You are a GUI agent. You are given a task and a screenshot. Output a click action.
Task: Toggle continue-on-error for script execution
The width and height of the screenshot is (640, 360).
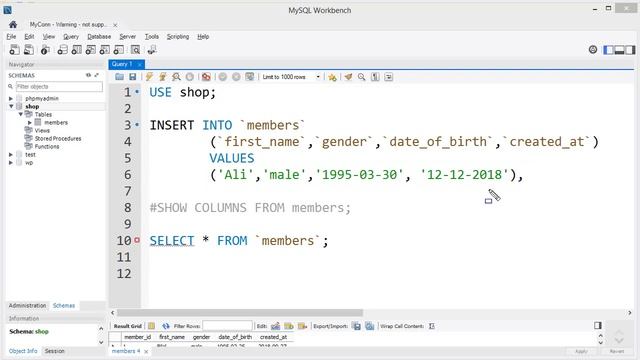(207, 77)
